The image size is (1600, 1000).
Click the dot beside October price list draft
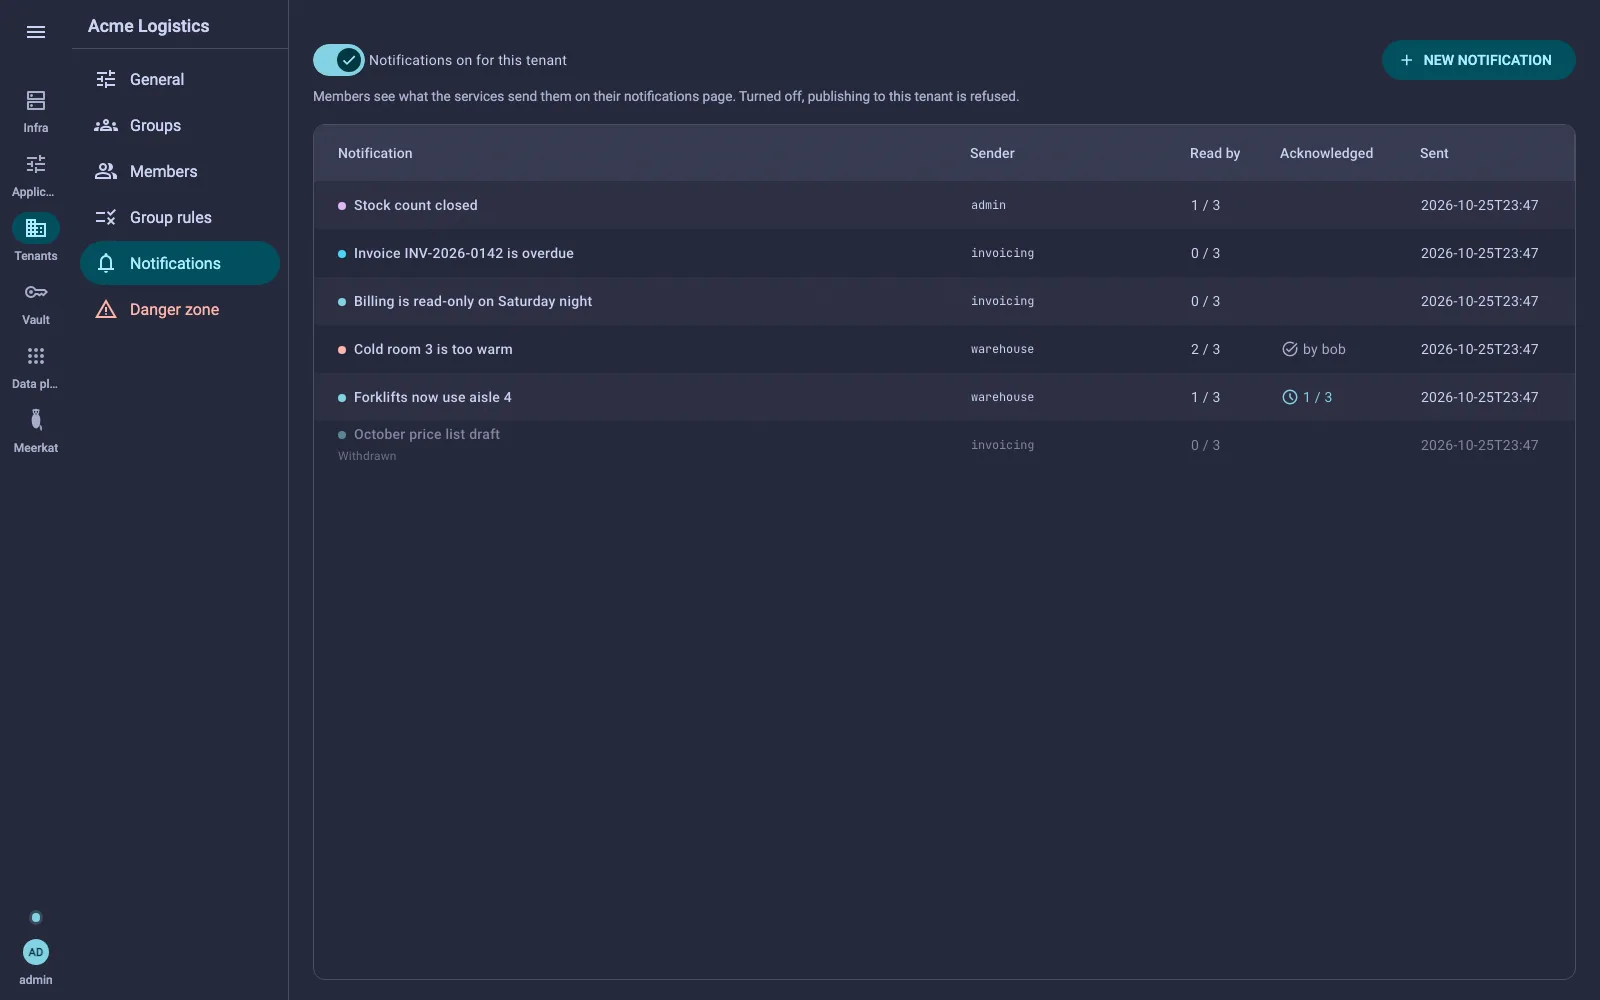342,435
